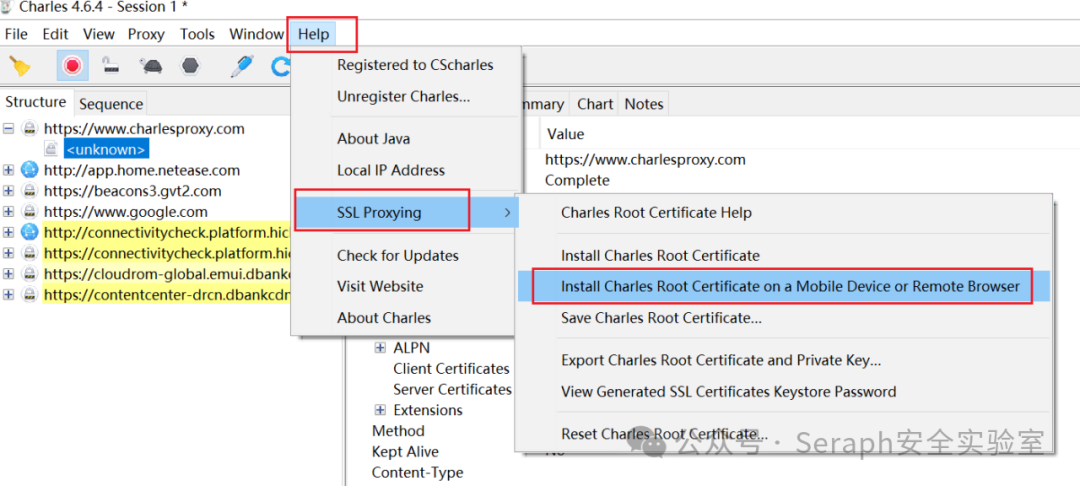Click lock icon beside www.google.com
The image size is (1080, 486).
[x=30, y=211]
